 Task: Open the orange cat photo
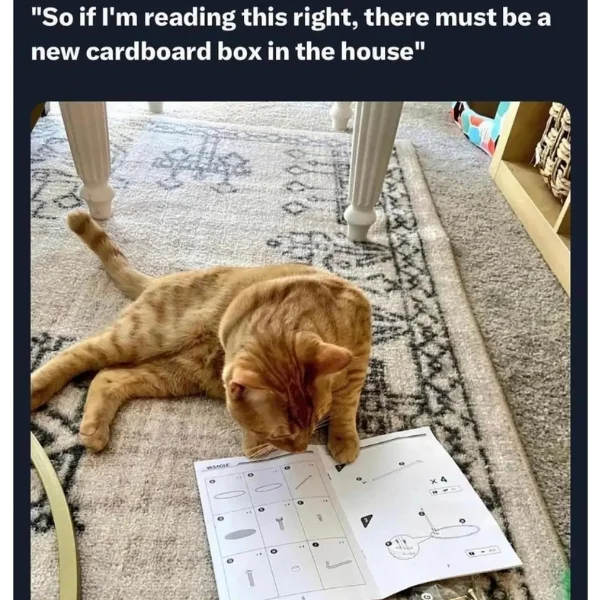300,351
